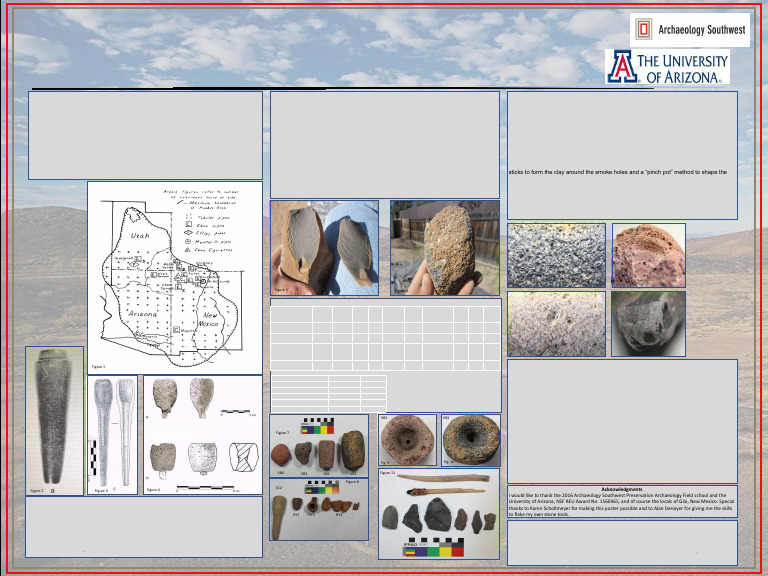Select the hand-held rough stone by fence photo
Screen dimensions: 768x576
445,247
